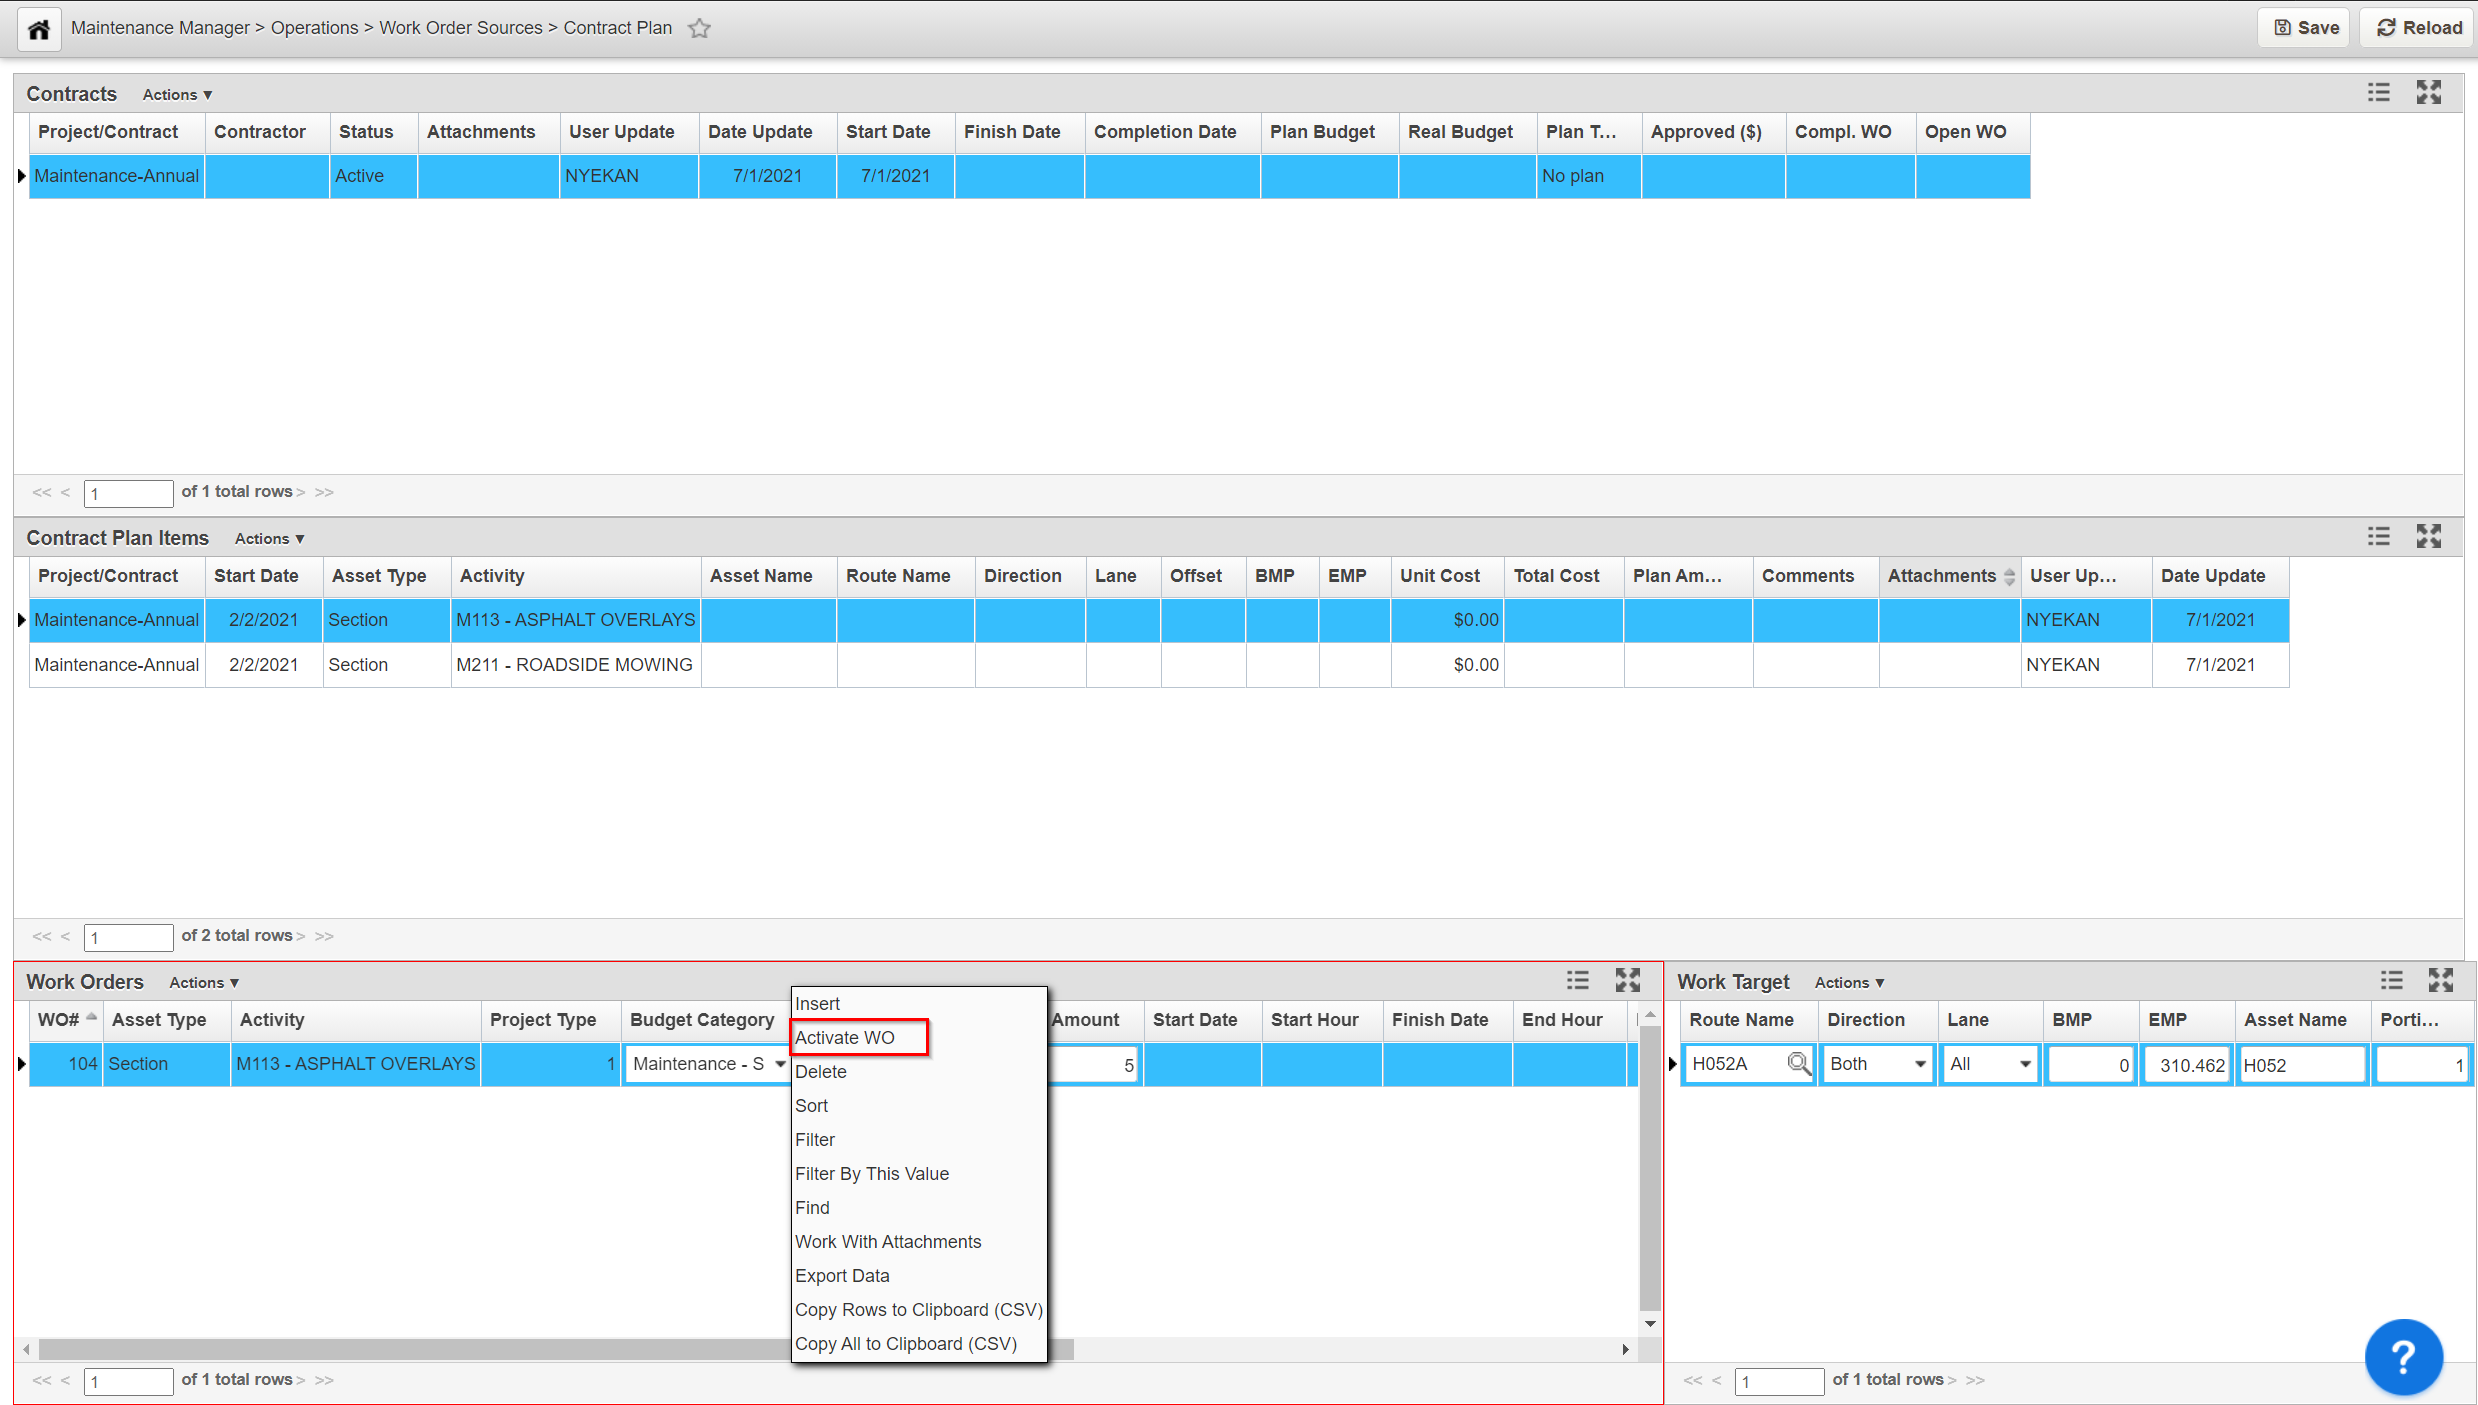Image resolution: width=2478 pixels, height=1405 pixels.
Task: Select the M211 - ROADSIDE MOWING row
Action: pos(574,664)
